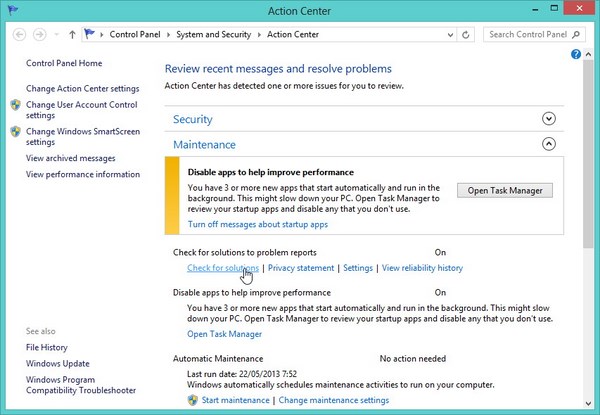Click 'Disable apps to help improve performance' bold title

(x=271, y=172)
